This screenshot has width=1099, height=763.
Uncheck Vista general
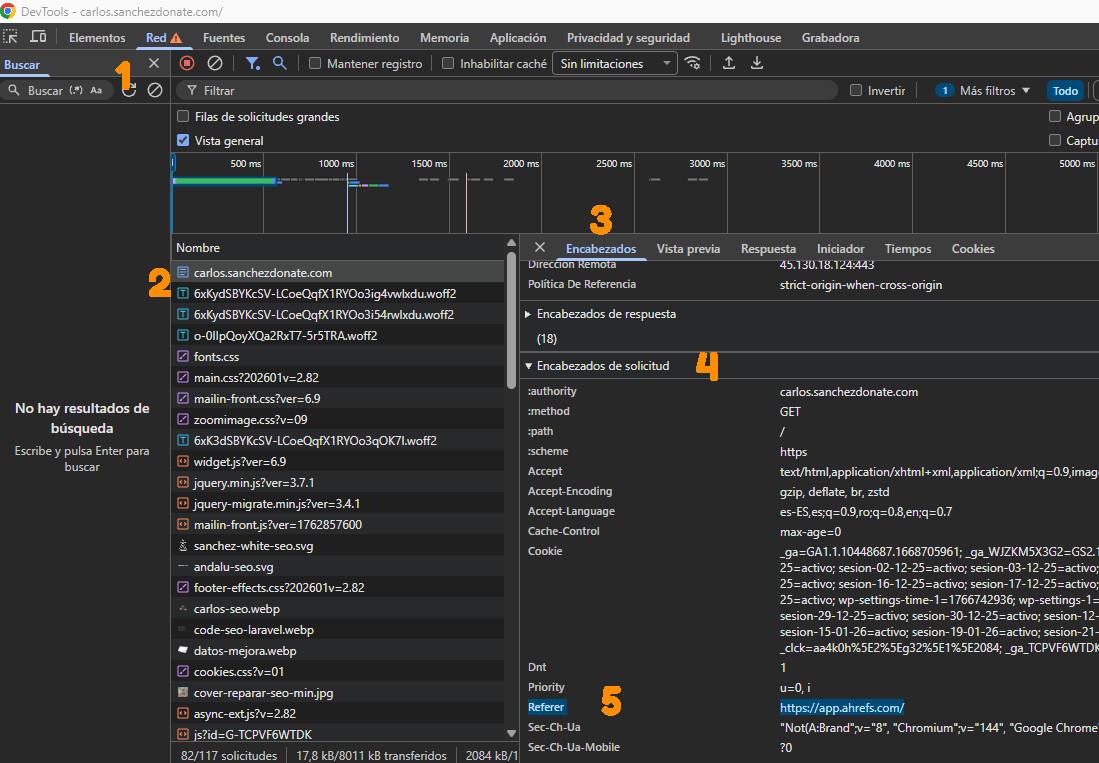pyautogui.click(x=184, y=140)
